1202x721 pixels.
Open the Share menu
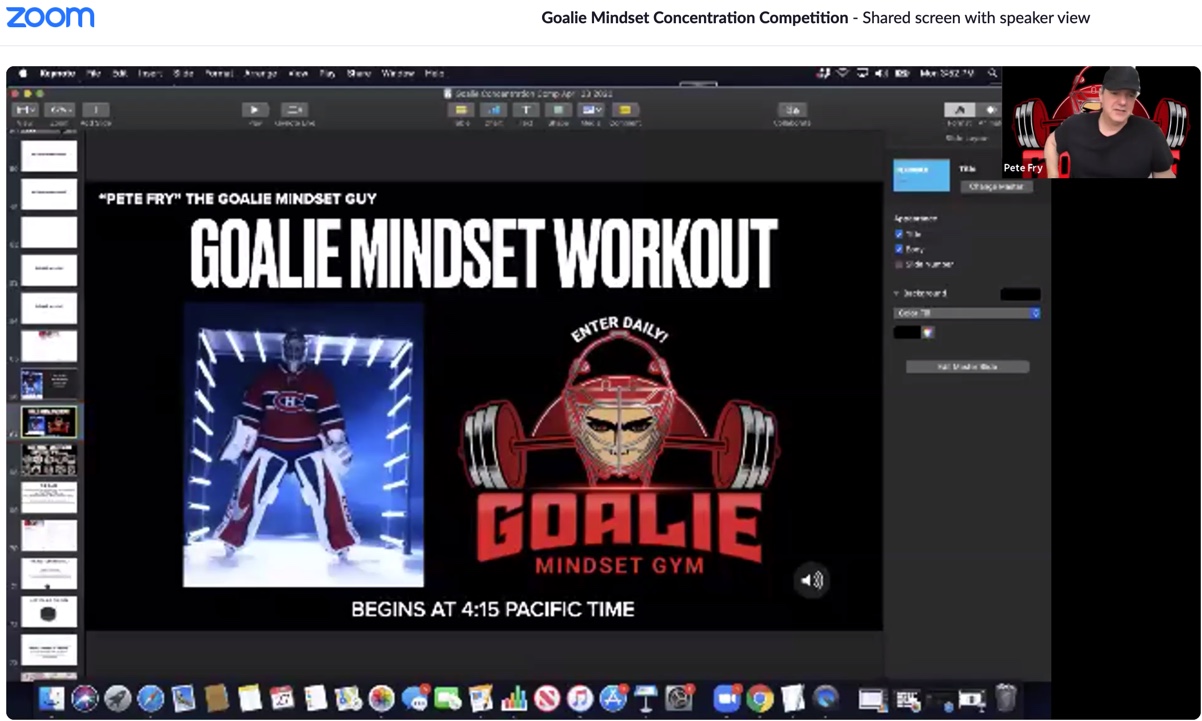point(359,74)
